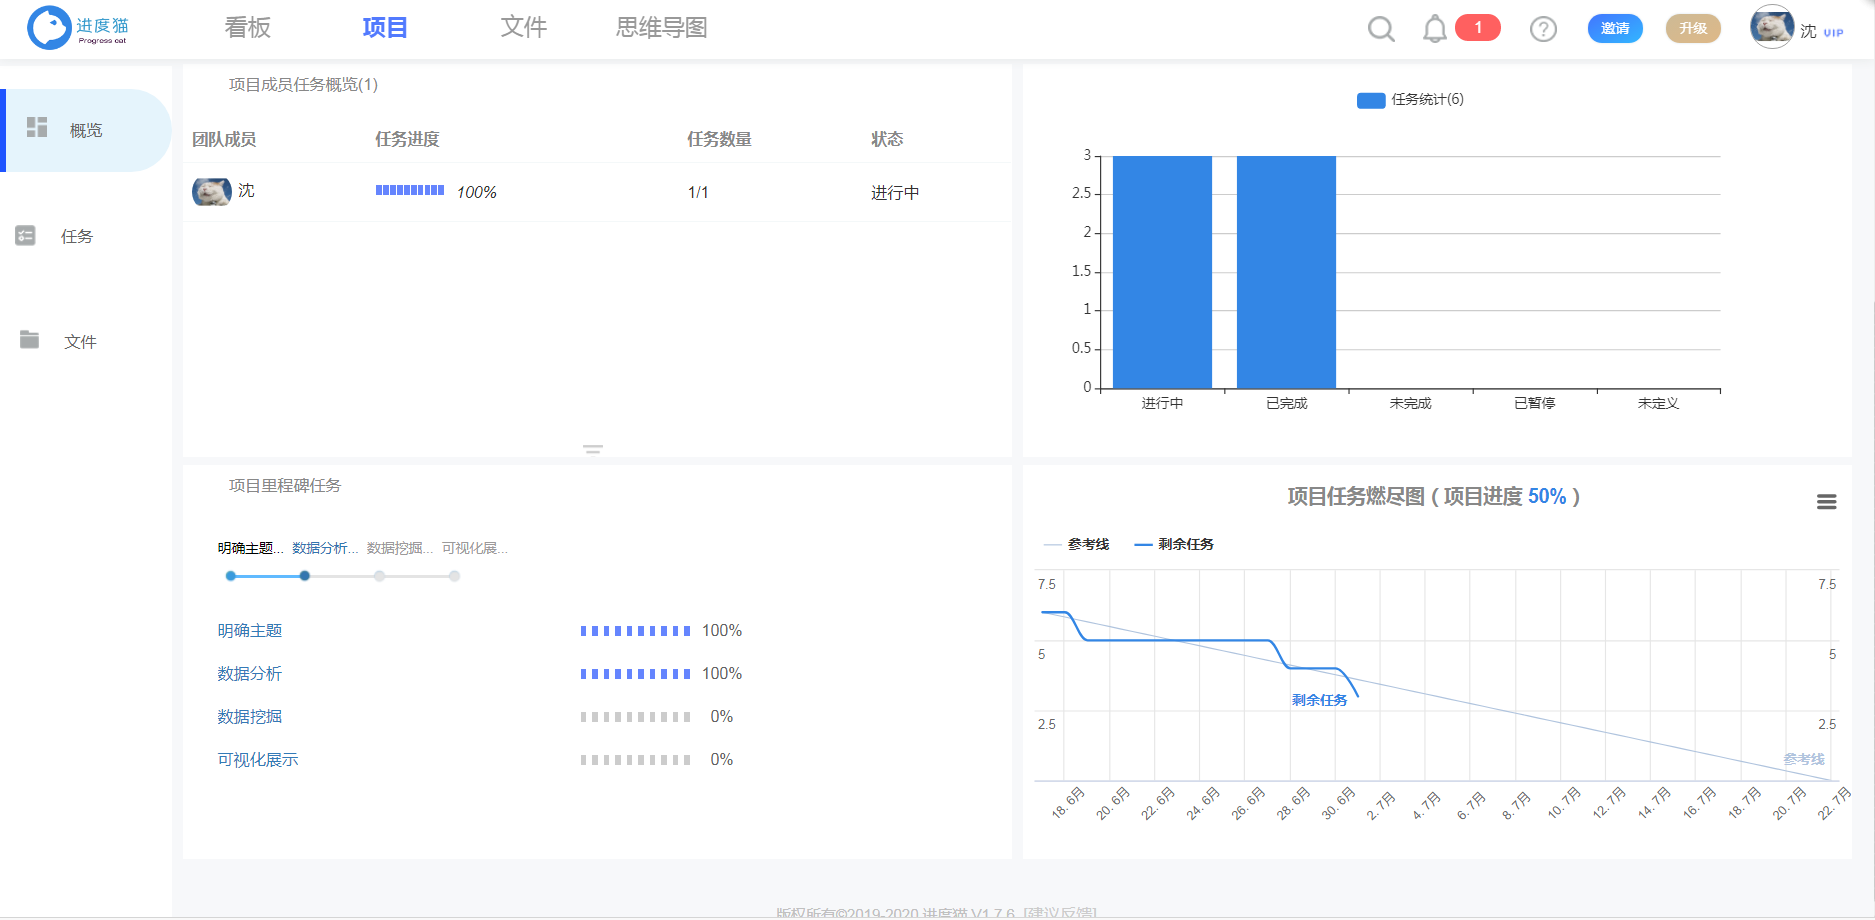The image size is (1875, 920).
Task: Click the 数据挖掘 0% progress bar
Action: [x=636, y=717]
